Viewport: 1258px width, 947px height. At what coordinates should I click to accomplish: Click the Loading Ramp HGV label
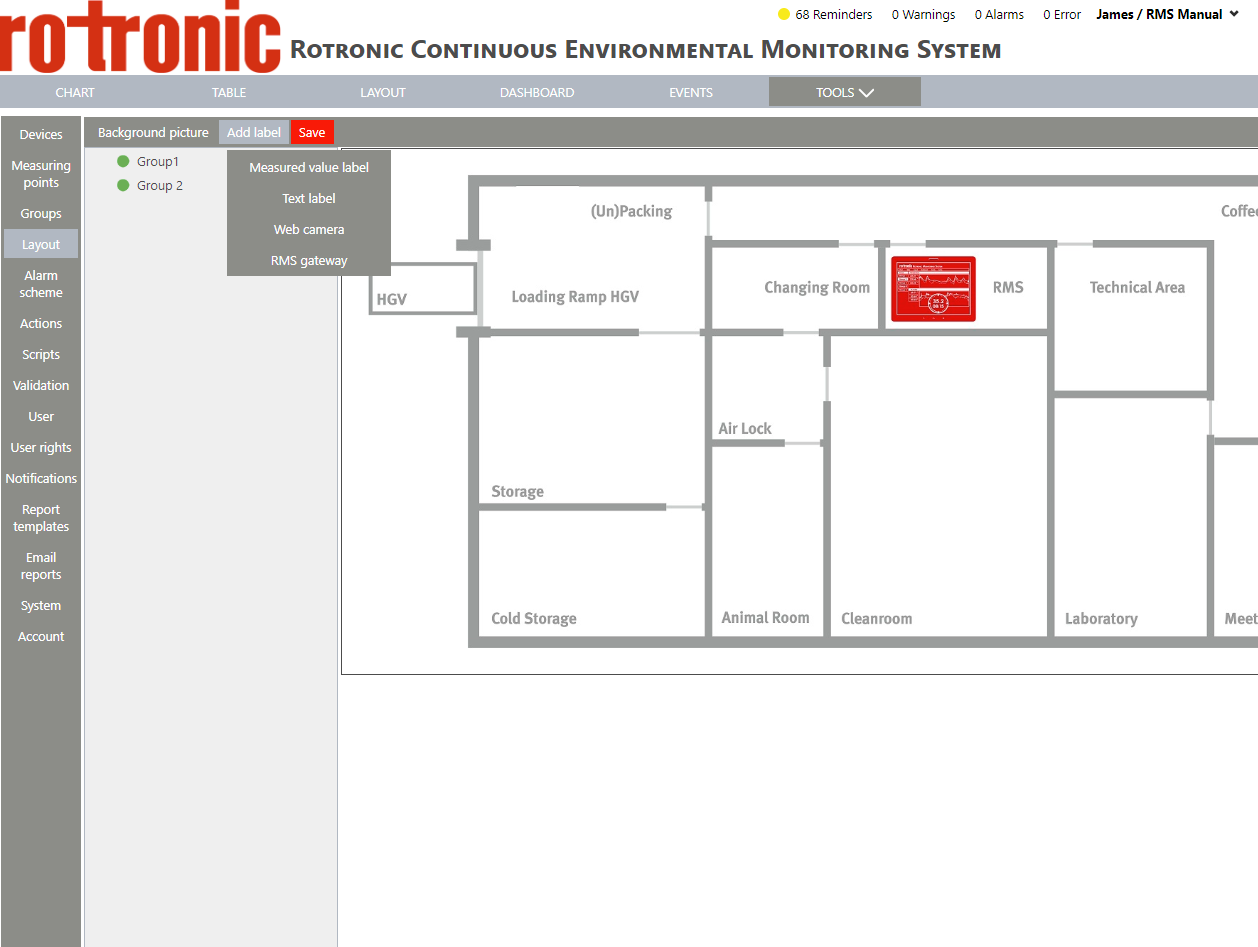575,296
